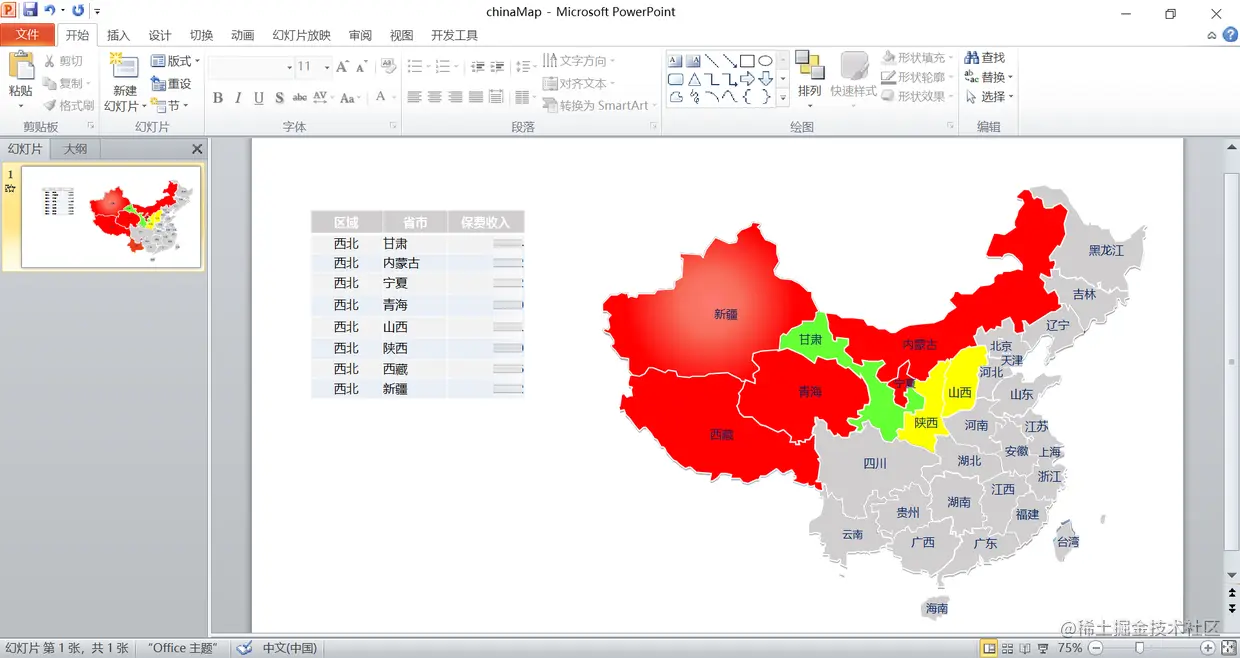Screen dimensions: 1240x658
Task: Switch to Developer (开发工具) tab
Action: point(454,35)
